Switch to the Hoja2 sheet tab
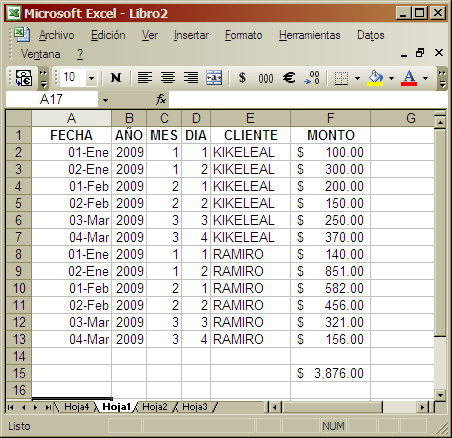The image size is (452, 438). (x=155, y=407)
